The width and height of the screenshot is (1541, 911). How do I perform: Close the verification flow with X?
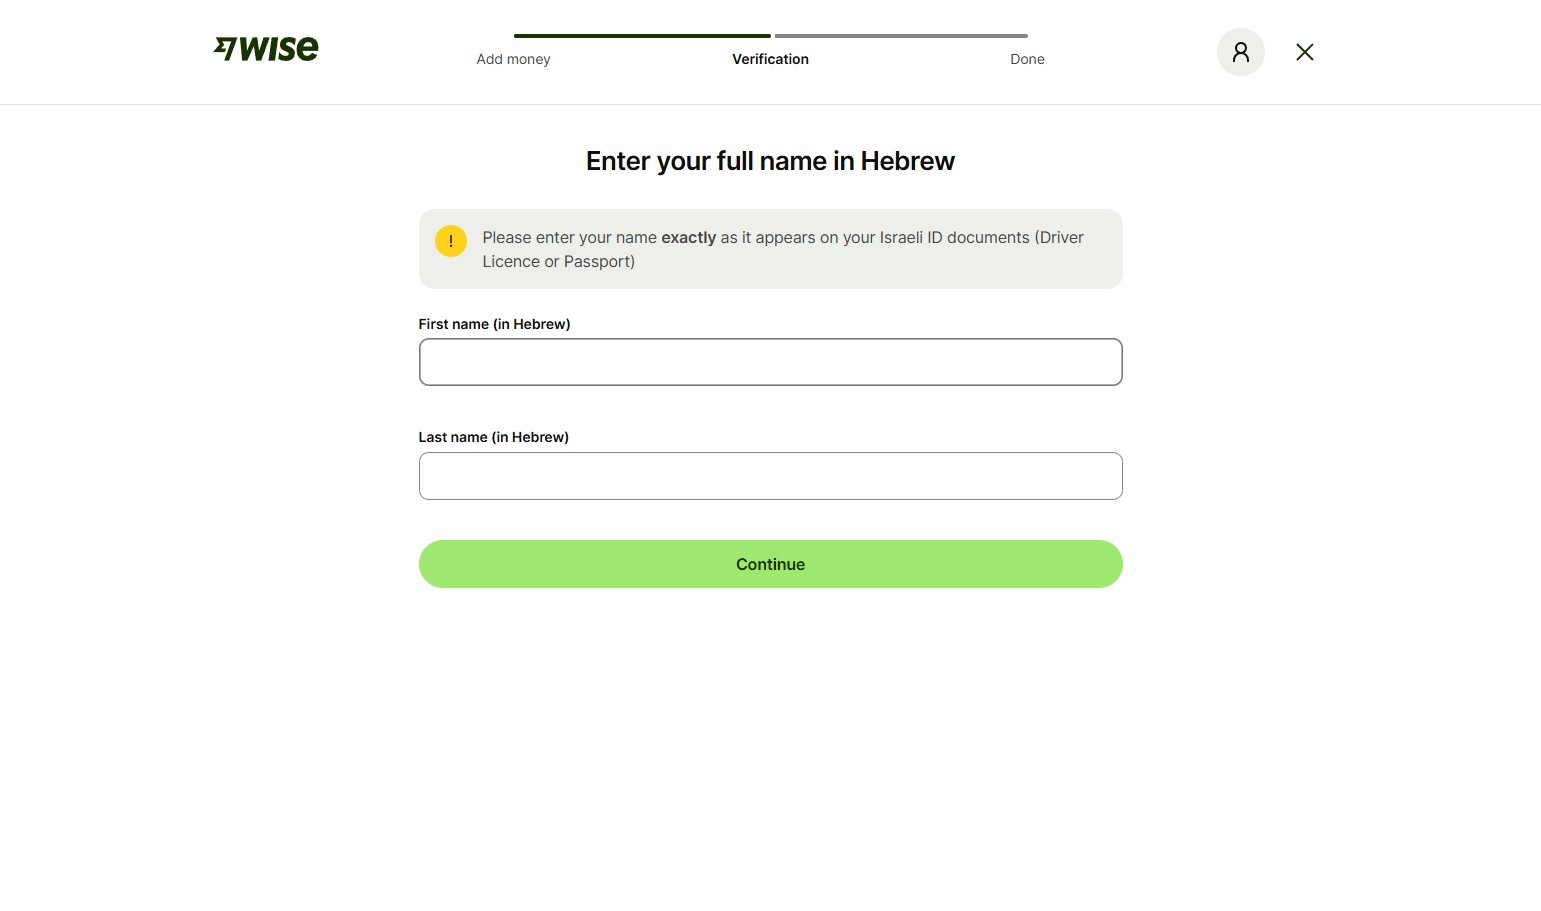[1304, 52]
